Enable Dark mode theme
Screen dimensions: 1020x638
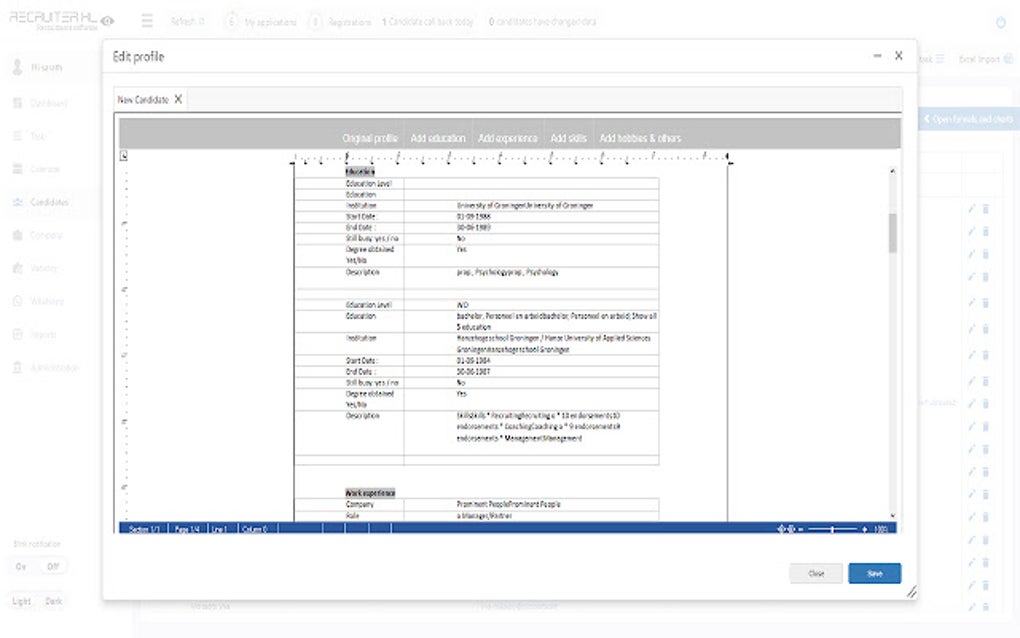coord(55,600)
